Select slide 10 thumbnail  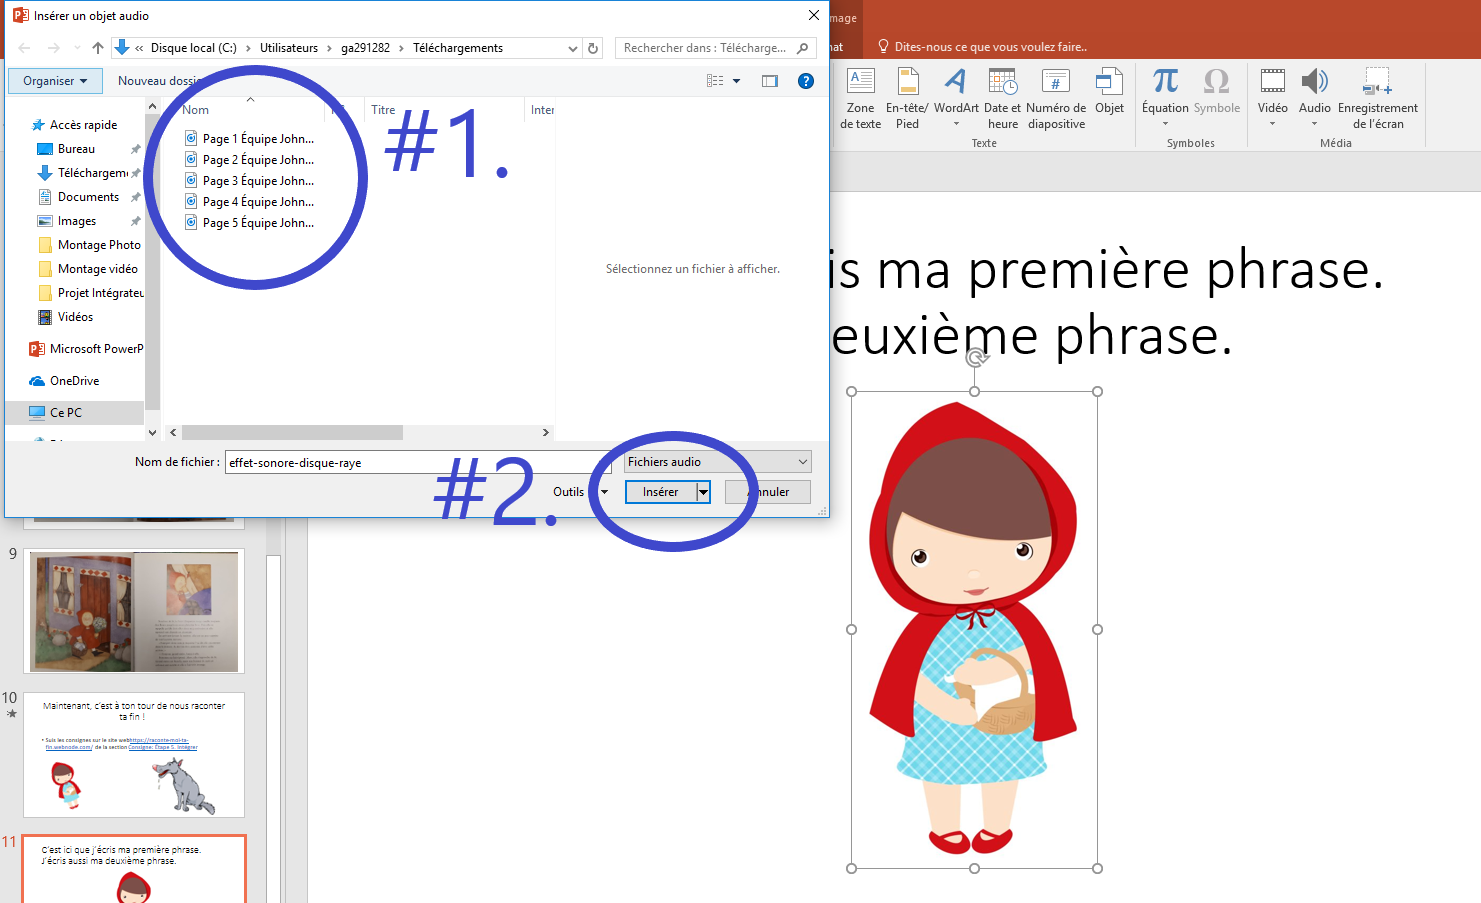click(134, 755)
